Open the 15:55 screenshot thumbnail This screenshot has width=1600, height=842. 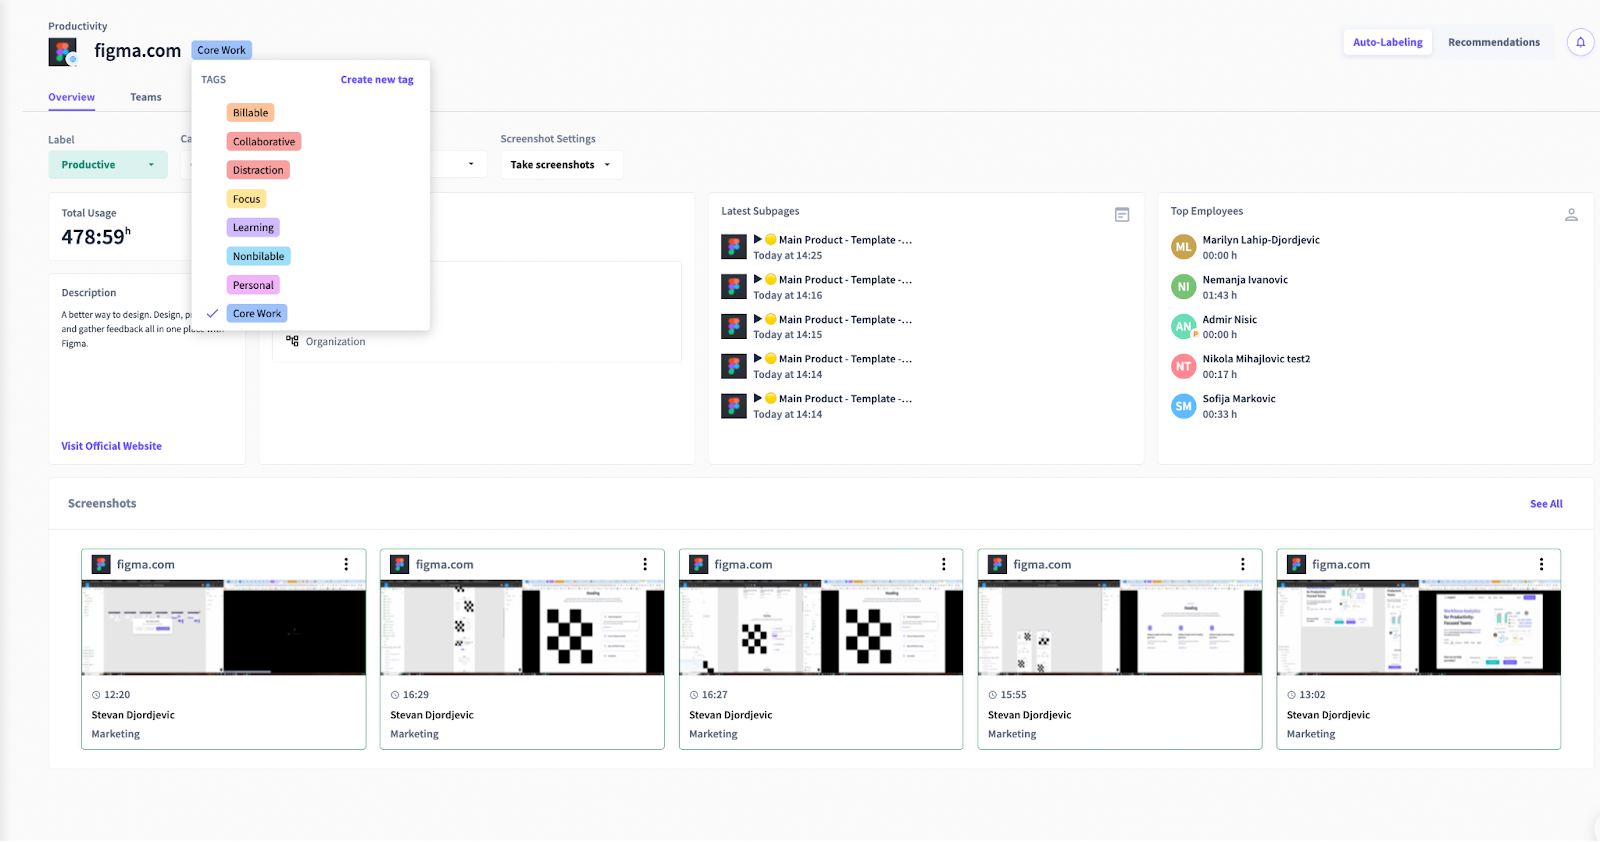click(1119, 628)
